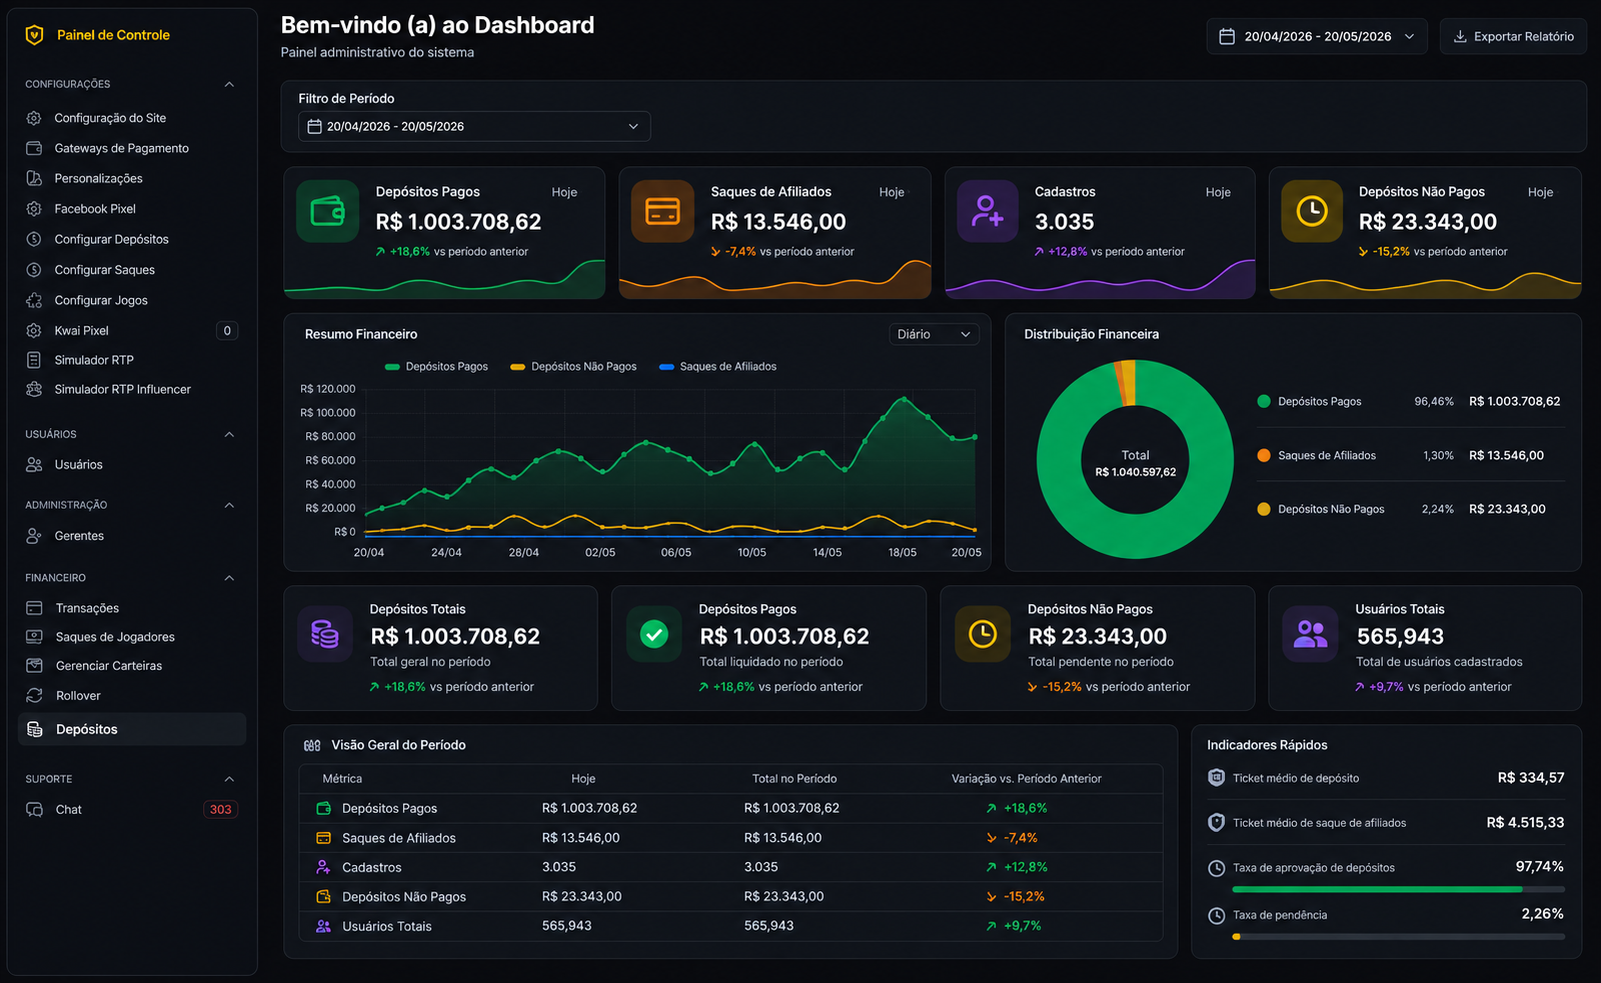This screenshot has height=983, width=1601.
Task: Click the yellow clock icon on top Depósitos Não Pagos card
Action: [1312, 211]
